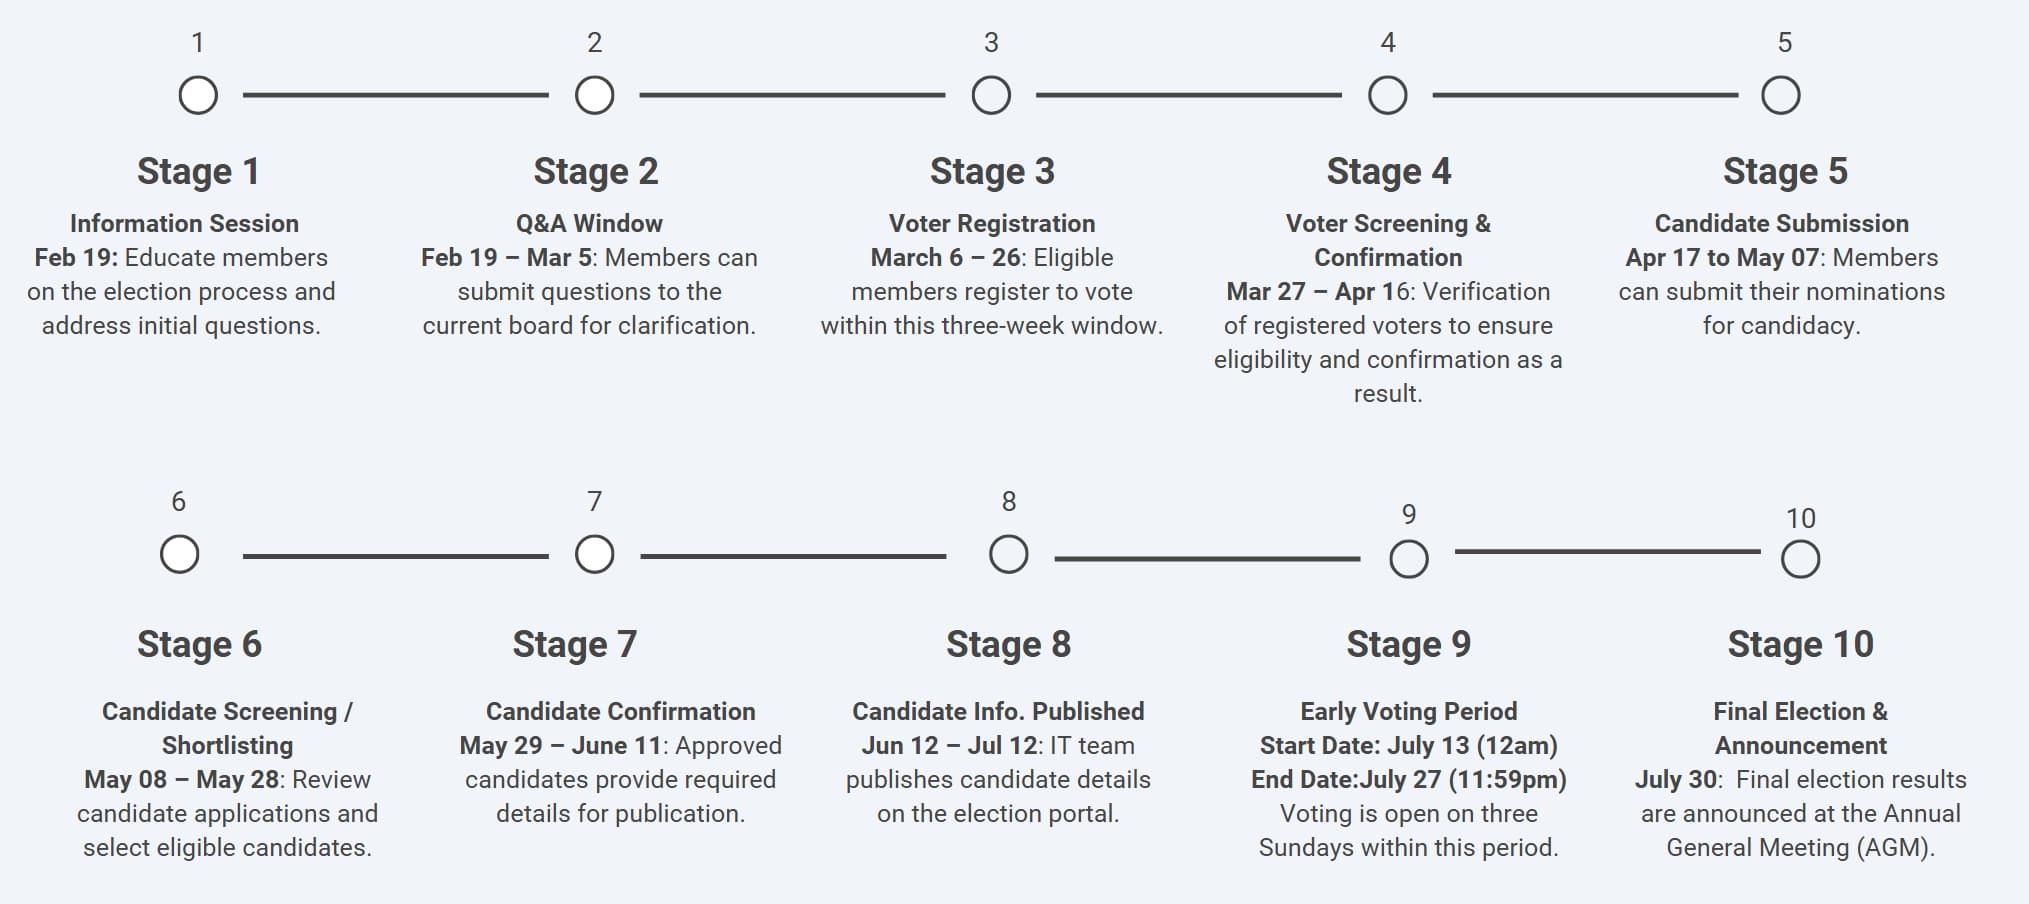This screenshot has width=2029, height=904.
Task: Select the Stage 10 timeline circle
Action: point(1801,560)
